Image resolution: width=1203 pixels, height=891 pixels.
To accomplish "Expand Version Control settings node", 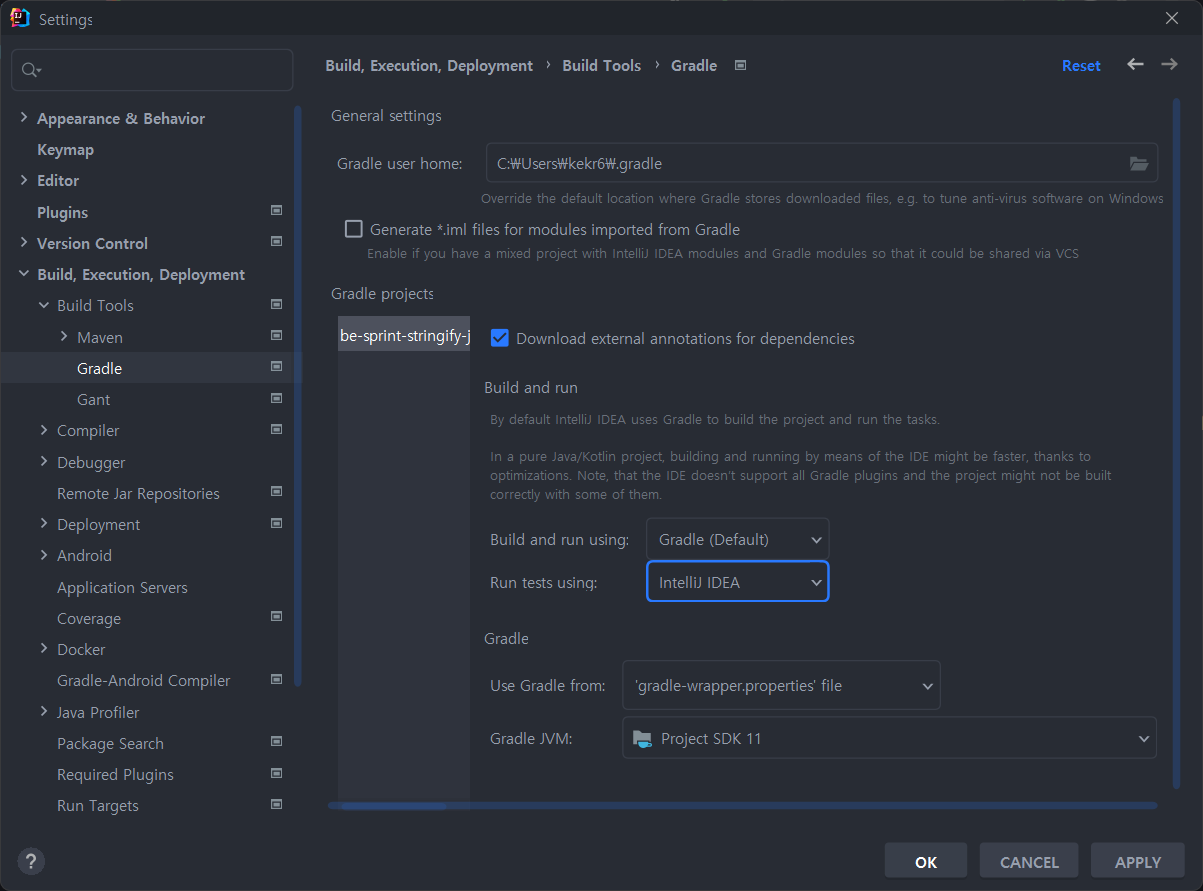I will tap(24, 243).
